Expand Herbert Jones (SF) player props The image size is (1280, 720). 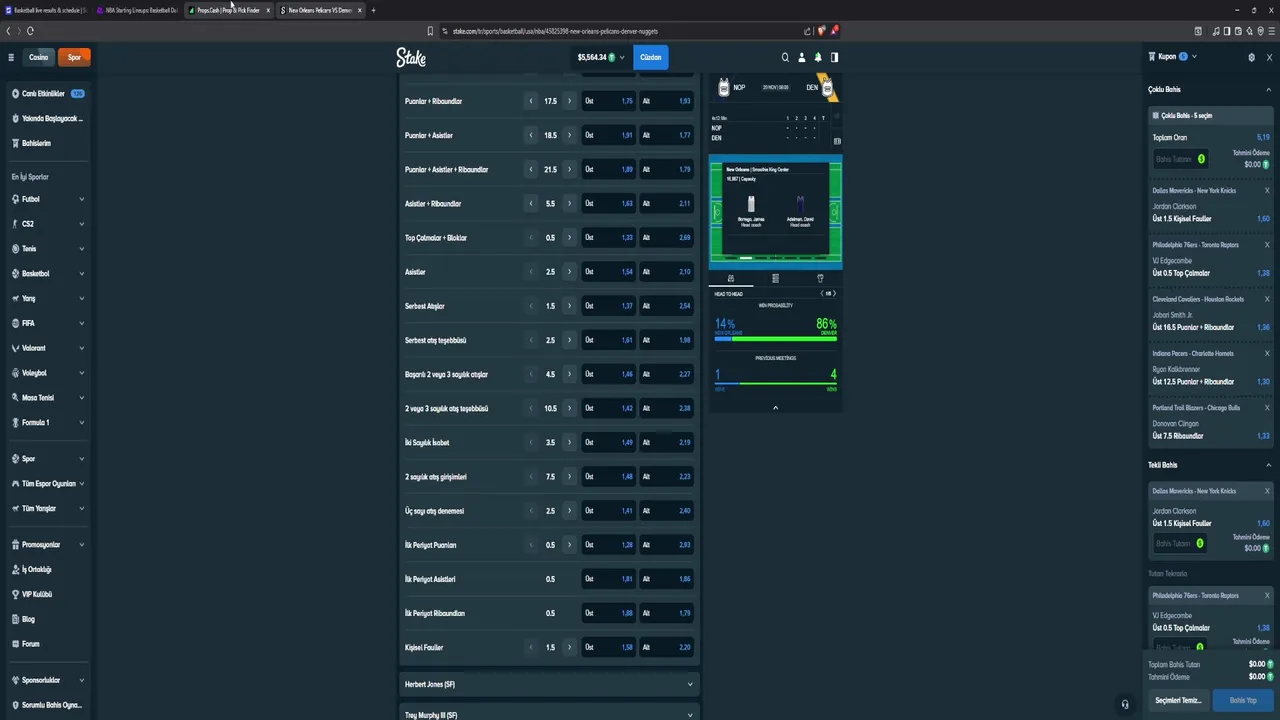(548, 684)
